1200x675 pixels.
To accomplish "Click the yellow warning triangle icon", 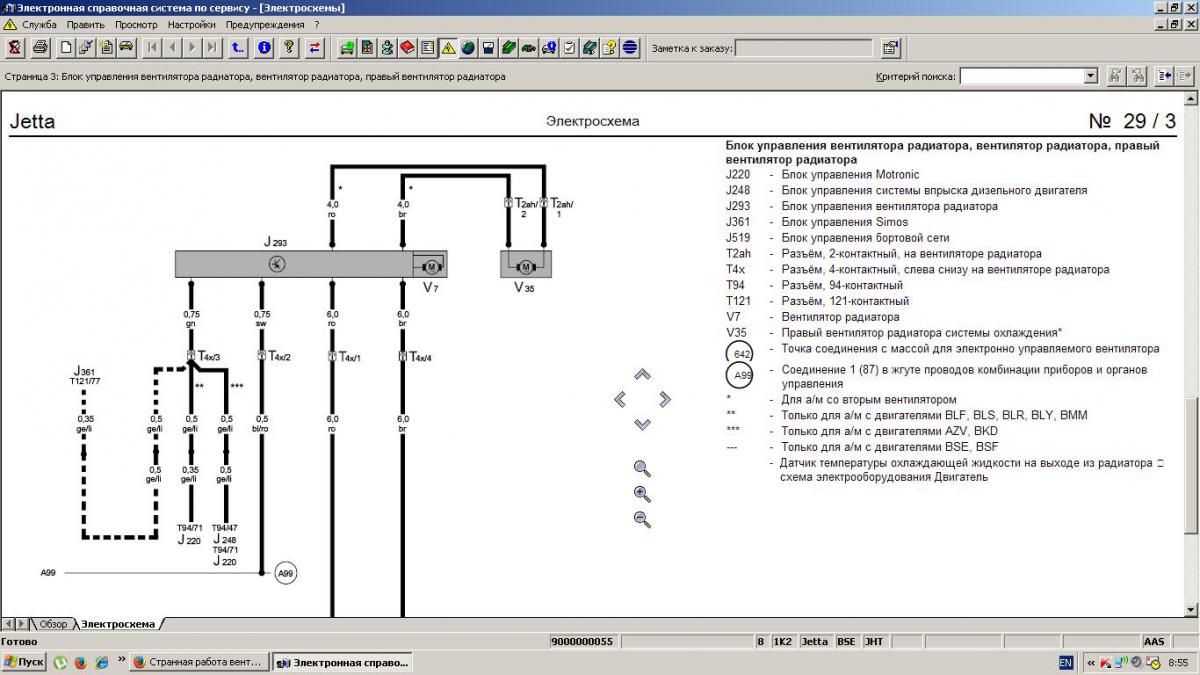I will (447, 47).
